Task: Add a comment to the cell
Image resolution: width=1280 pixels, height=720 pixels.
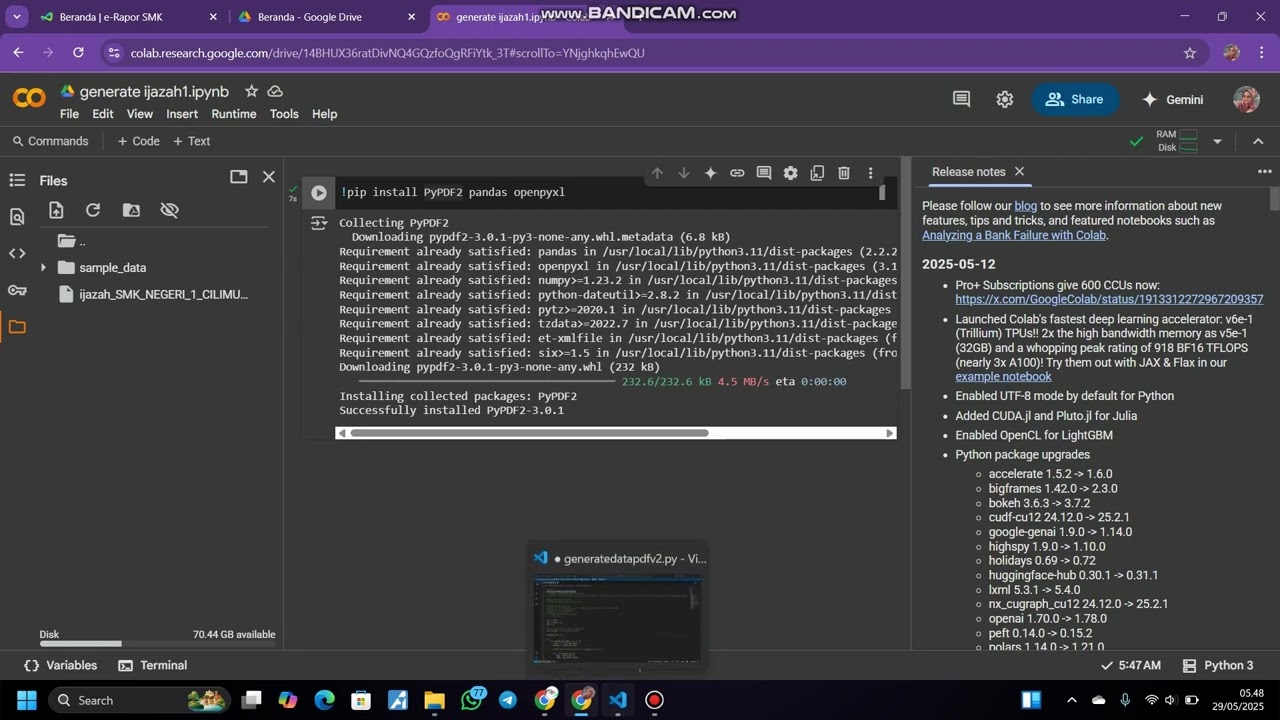Action: (x=764, y=173)
